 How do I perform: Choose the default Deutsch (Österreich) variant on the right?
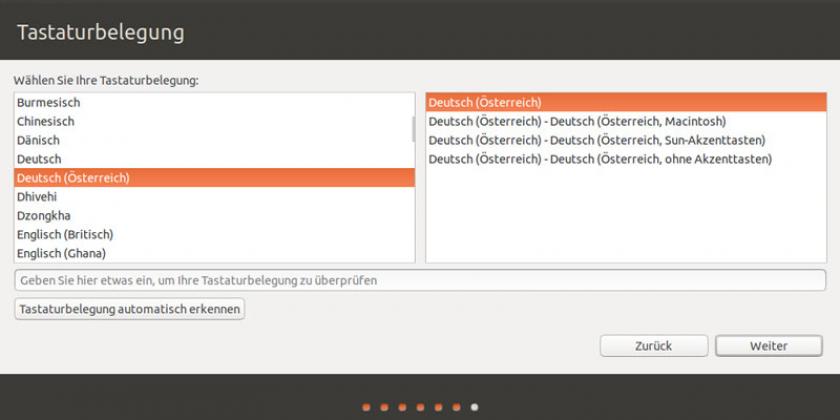click(485, 102)
